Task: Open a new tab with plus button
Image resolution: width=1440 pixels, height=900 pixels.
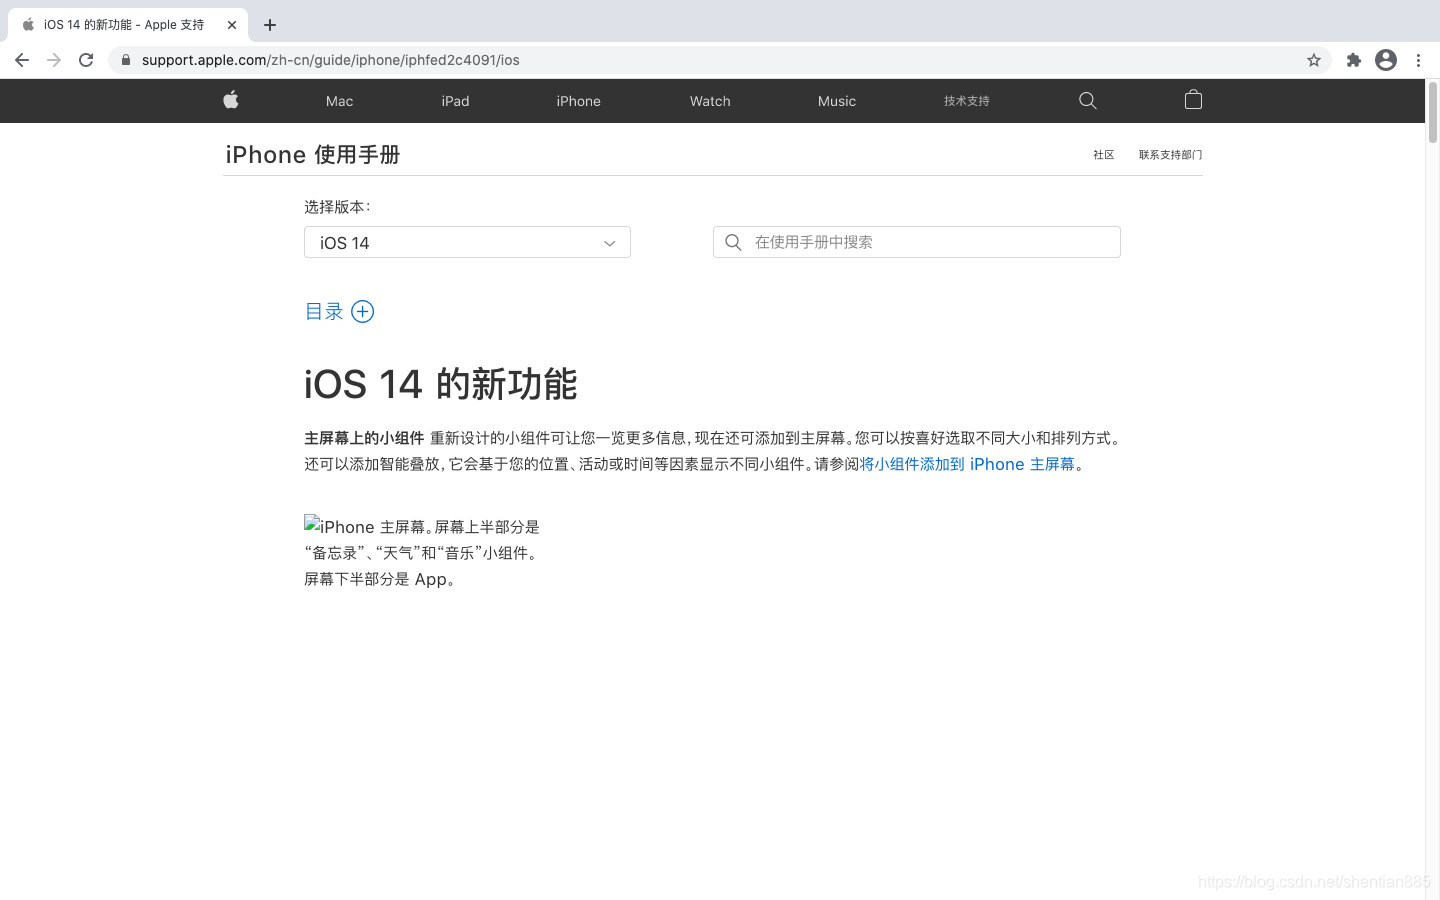Action: coord(270,25)
